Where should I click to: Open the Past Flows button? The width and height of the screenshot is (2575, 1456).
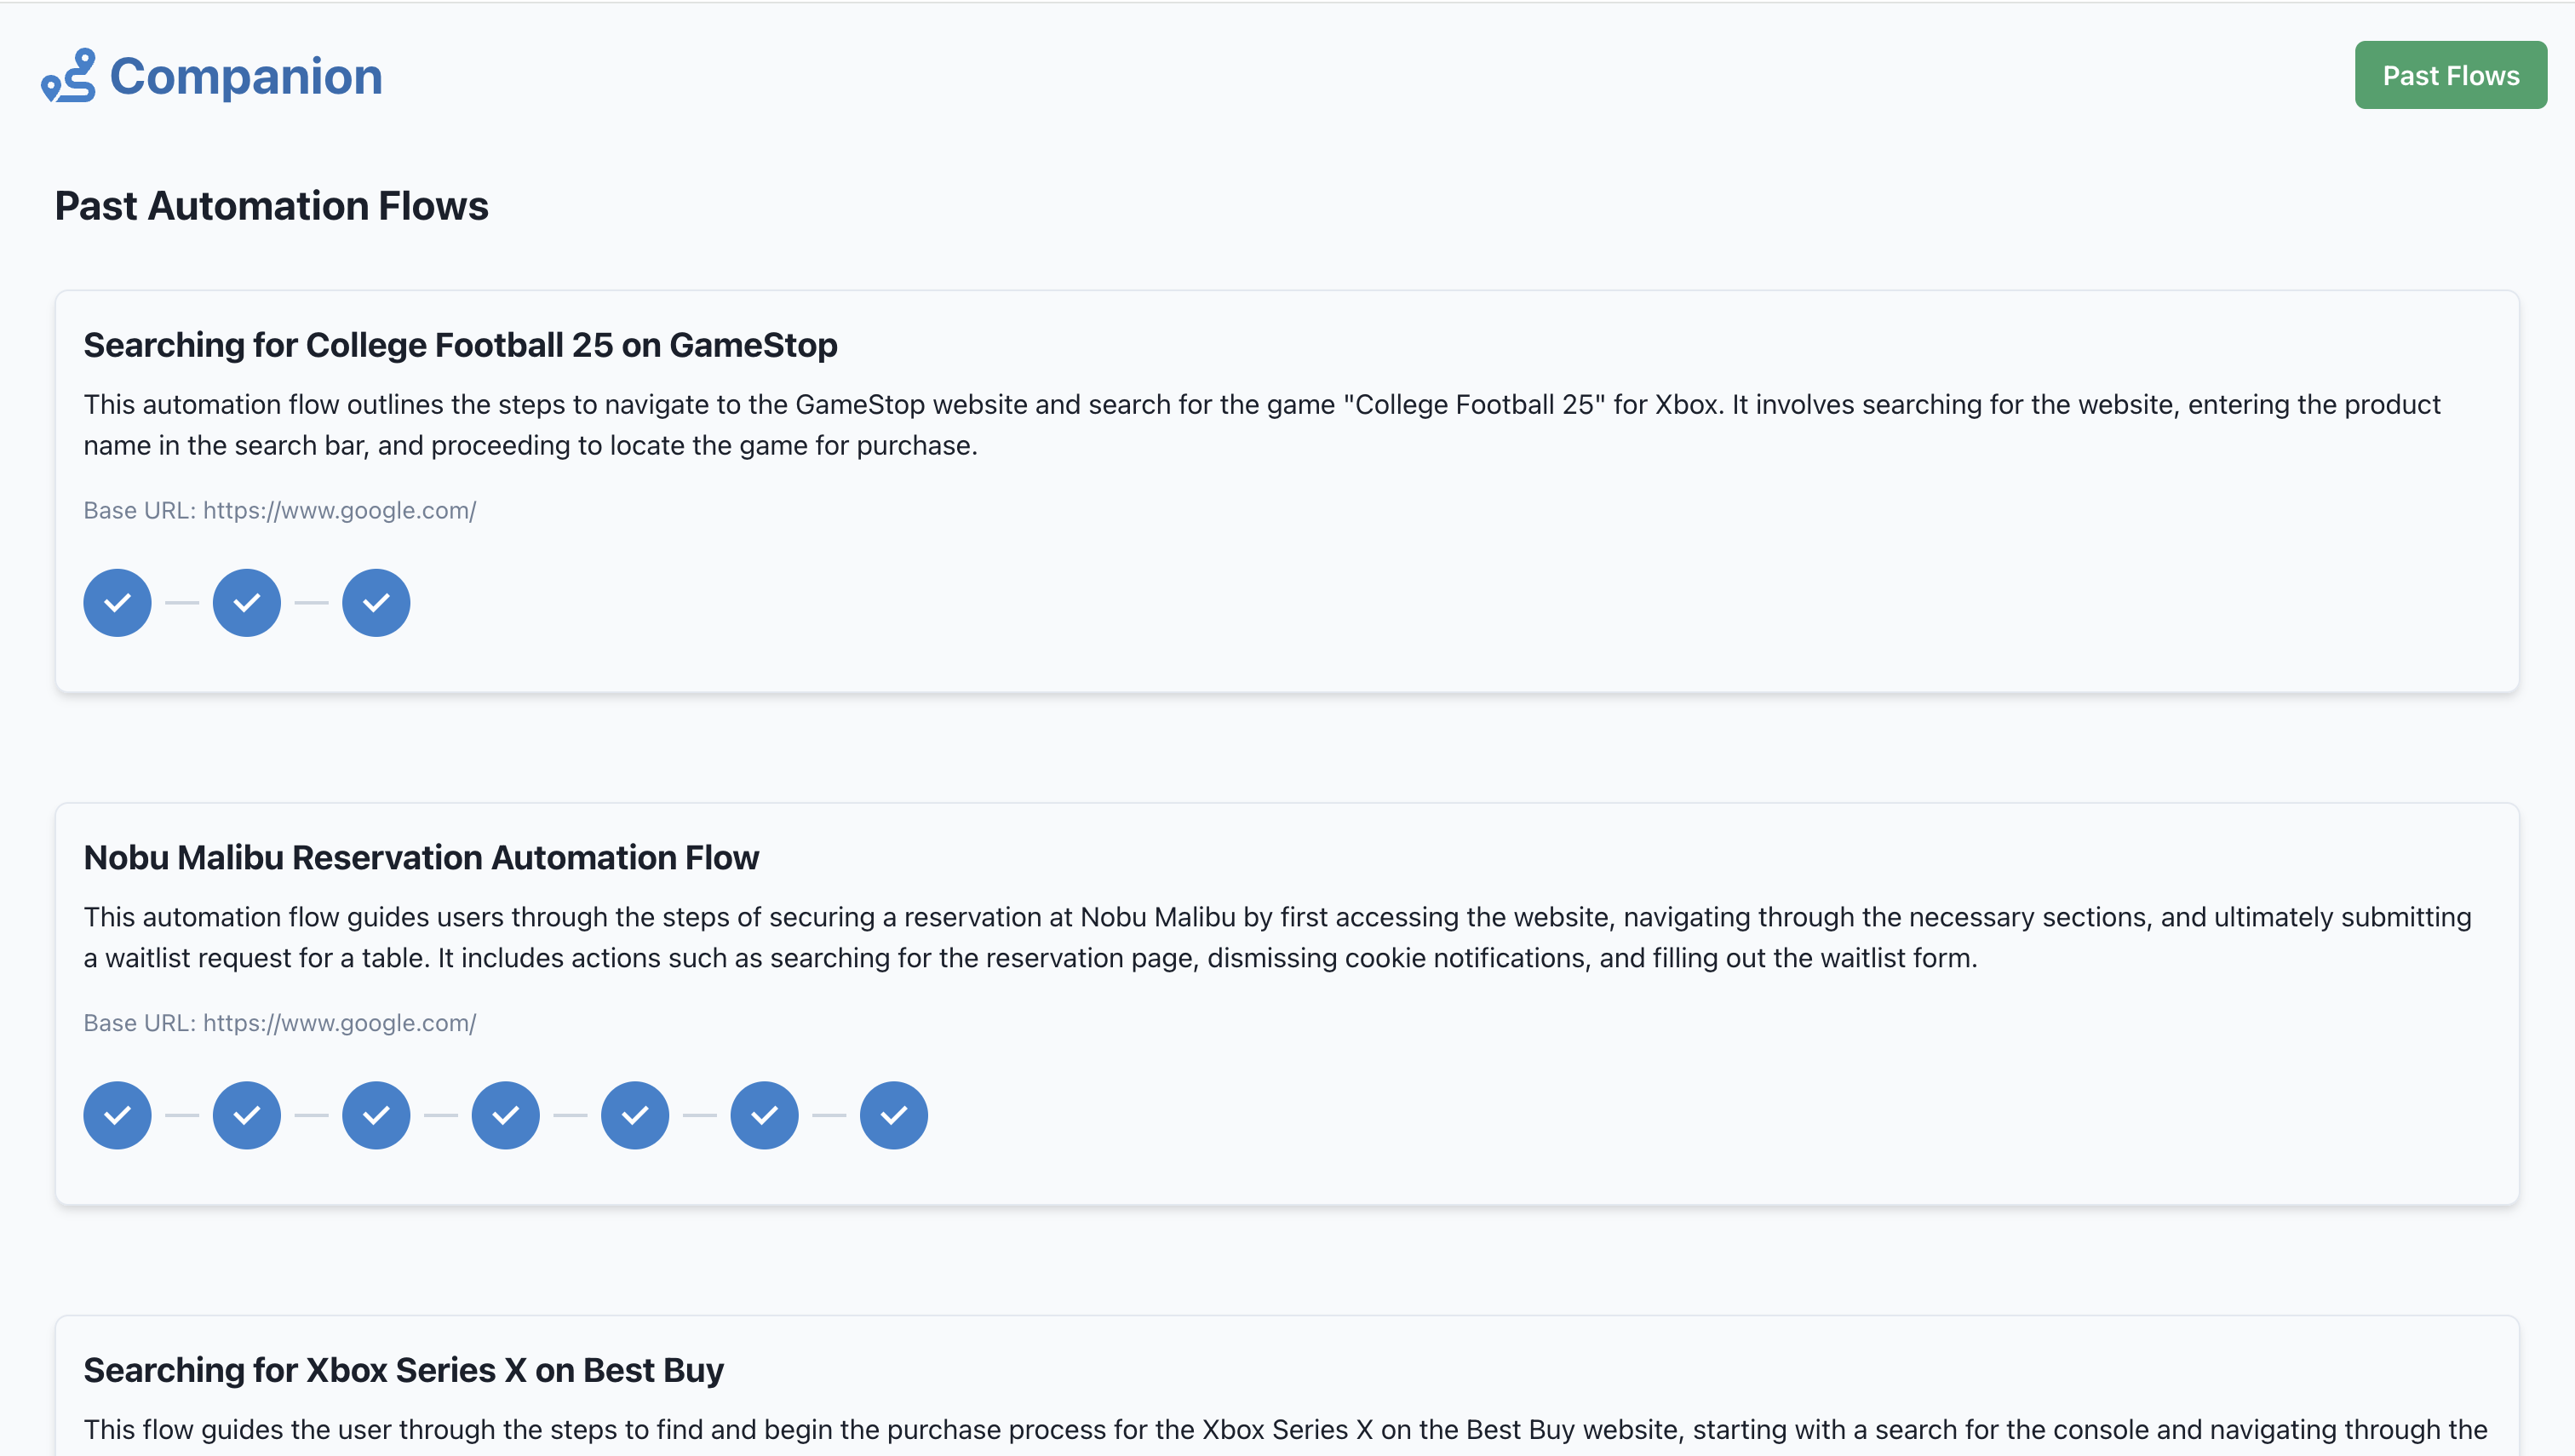click(2450, 76)
